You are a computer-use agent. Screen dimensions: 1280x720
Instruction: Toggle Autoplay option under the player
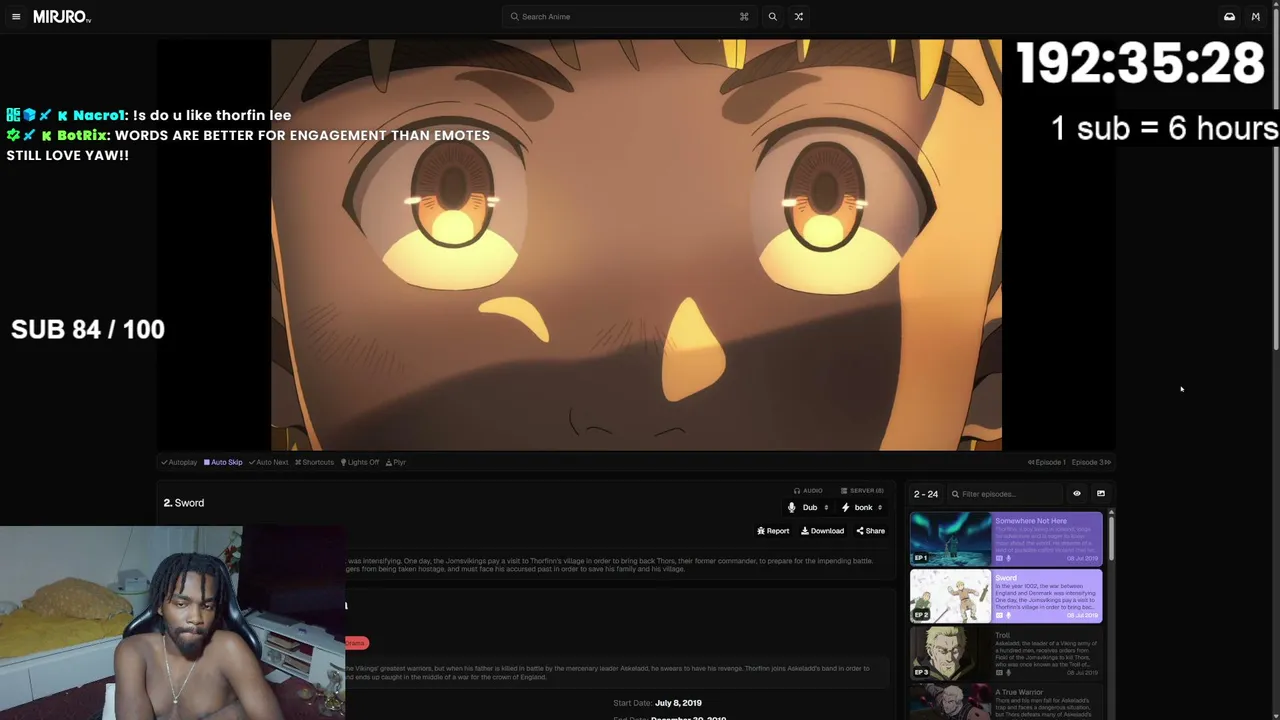coord(179,462)
